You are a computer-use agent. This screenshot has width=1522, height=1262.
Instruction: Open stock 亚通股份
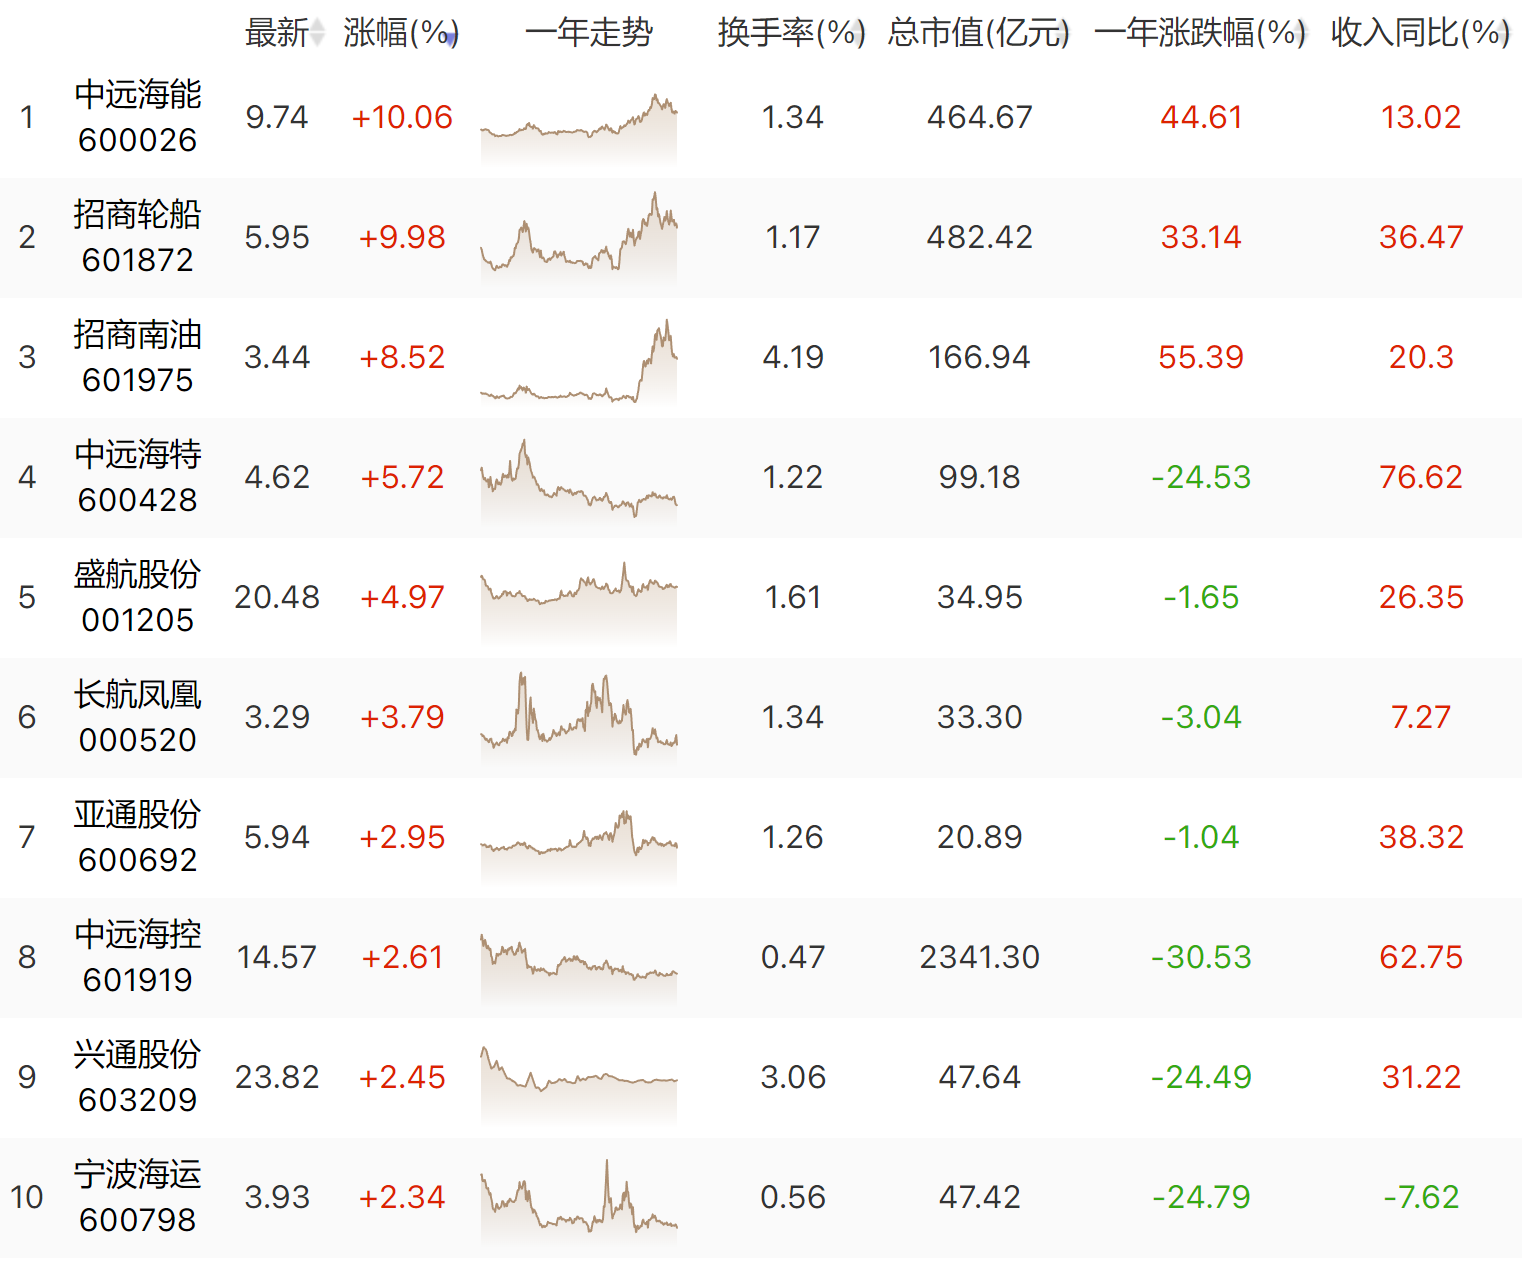[x=138, y=814]
